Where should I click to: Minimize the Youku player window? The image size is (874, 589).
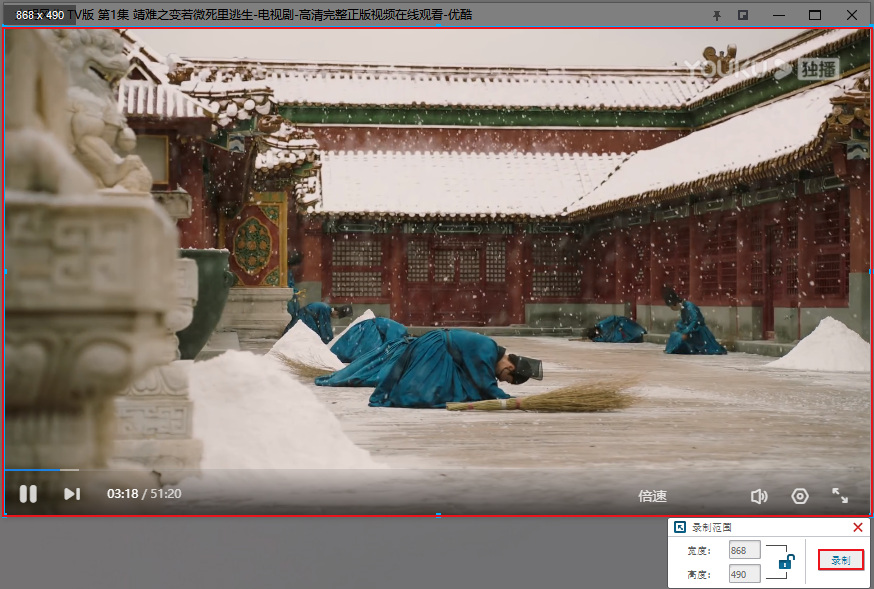point(779,15)
